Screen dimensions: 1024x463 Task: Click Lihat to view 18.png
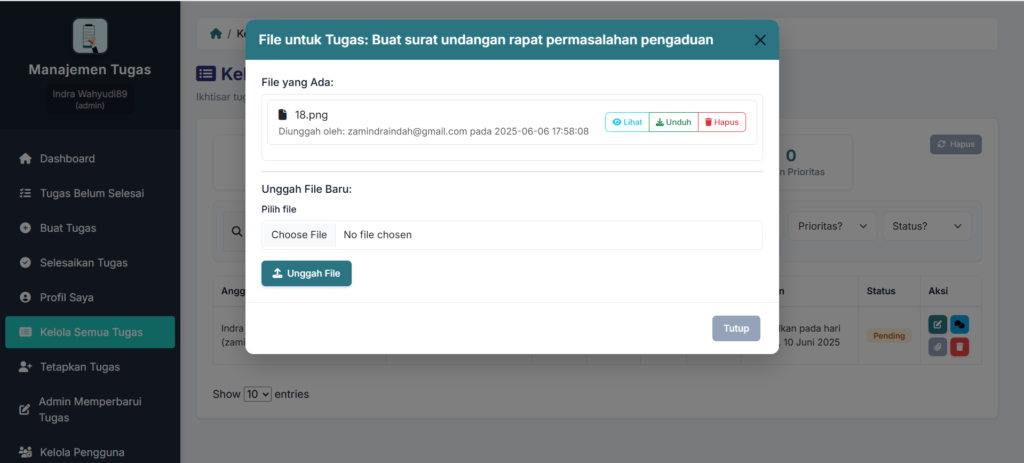[627, 122]
